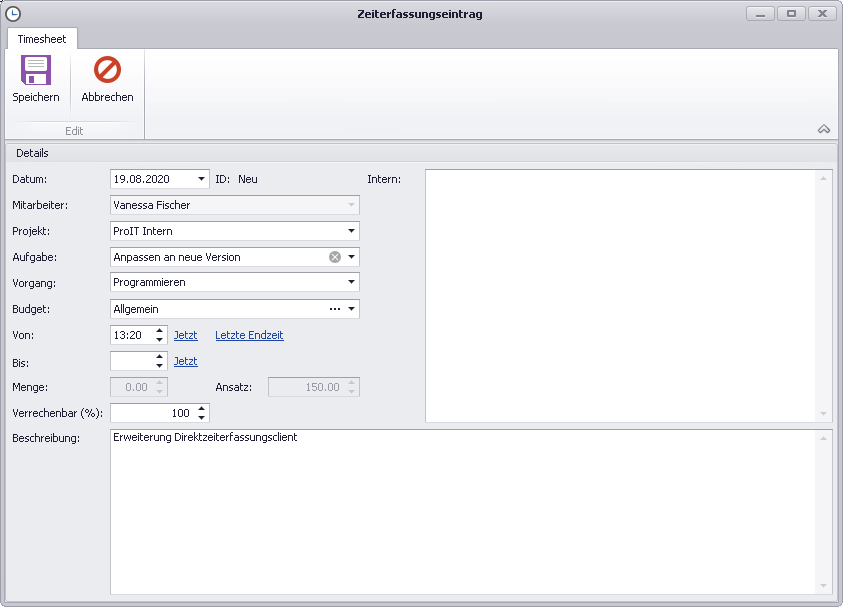Clear the Aufgabe field with the X icon

(x=335, y=257)
